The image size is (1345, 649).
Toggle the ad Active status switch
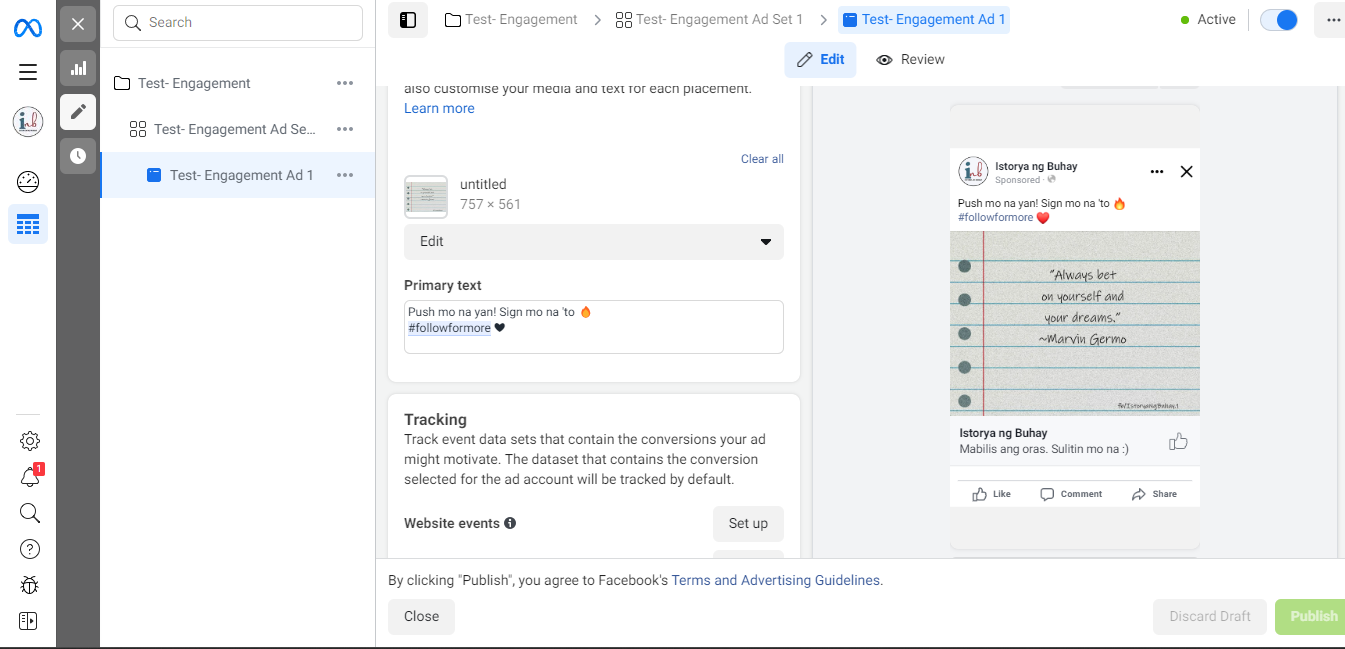[x=1278, y=20]
